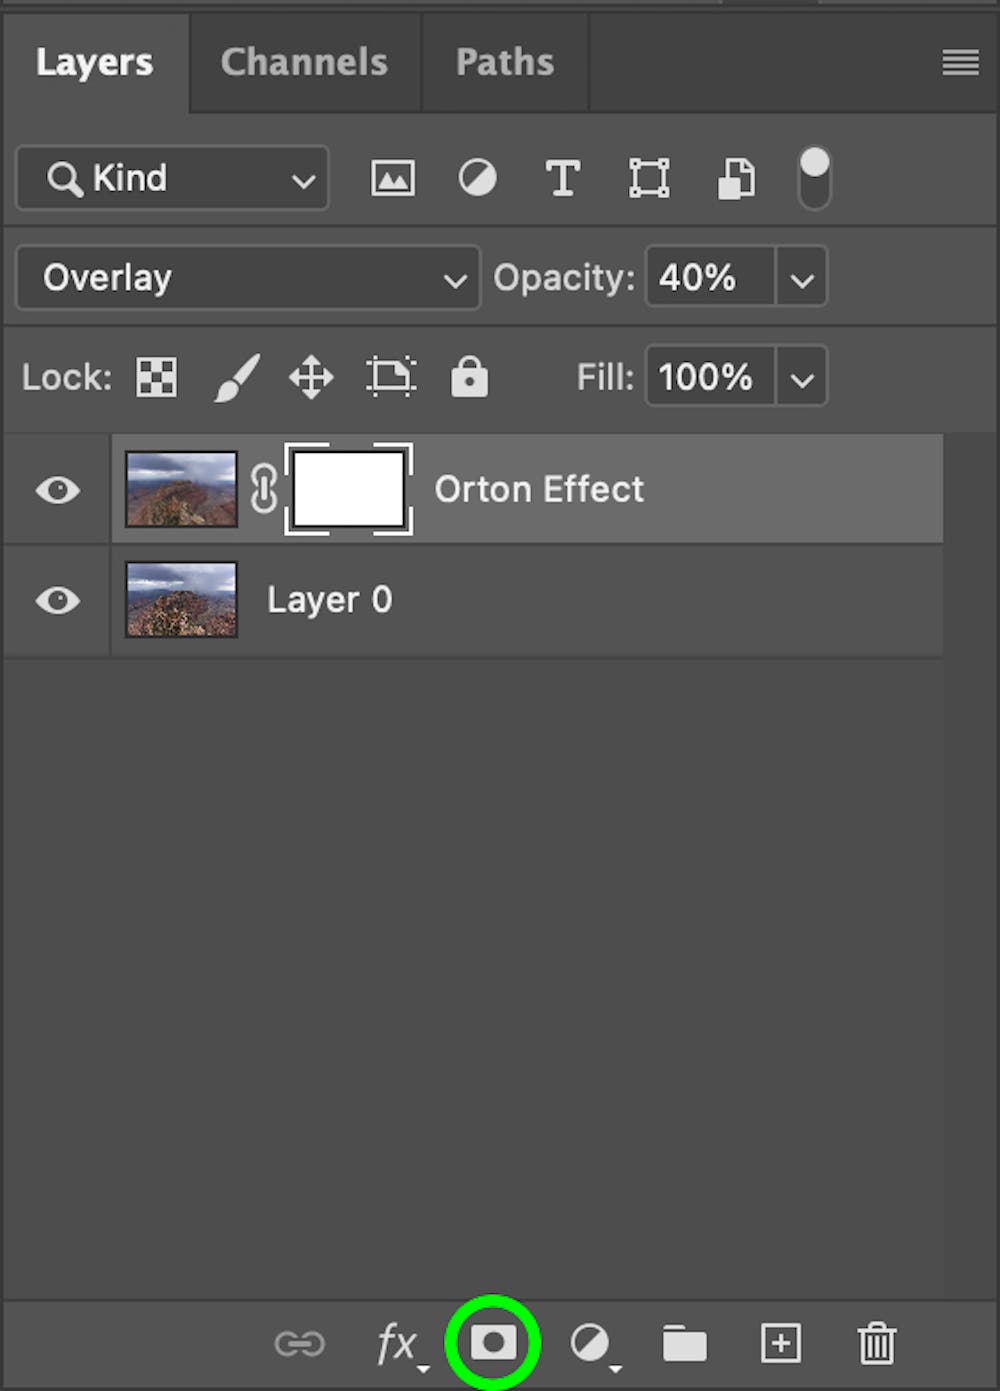Viewport: 1000px width, 1391px height.
Task: Switch to the Channels tab
Action: pos(304,61)
